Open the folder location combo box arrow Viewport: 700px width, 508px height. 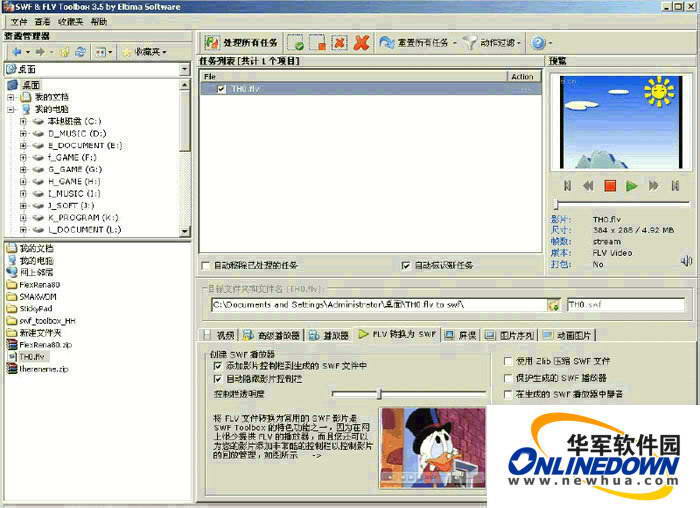[184, 69]
